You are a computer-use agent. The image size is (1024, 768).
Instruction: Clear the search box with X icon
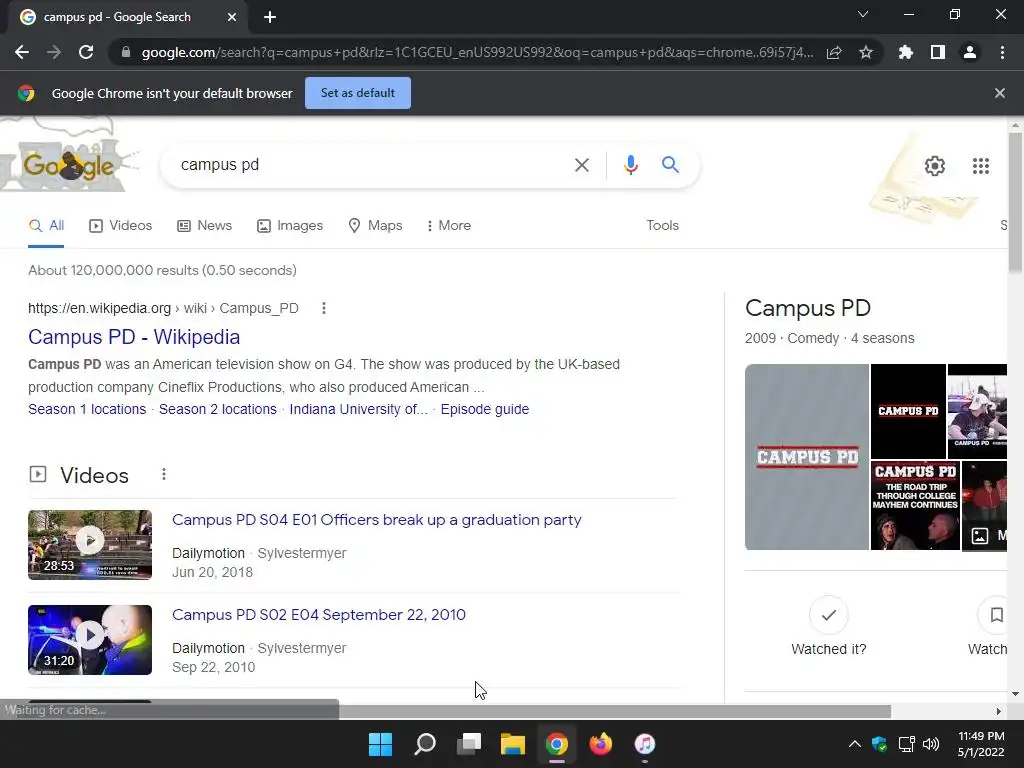click(581, 165)
